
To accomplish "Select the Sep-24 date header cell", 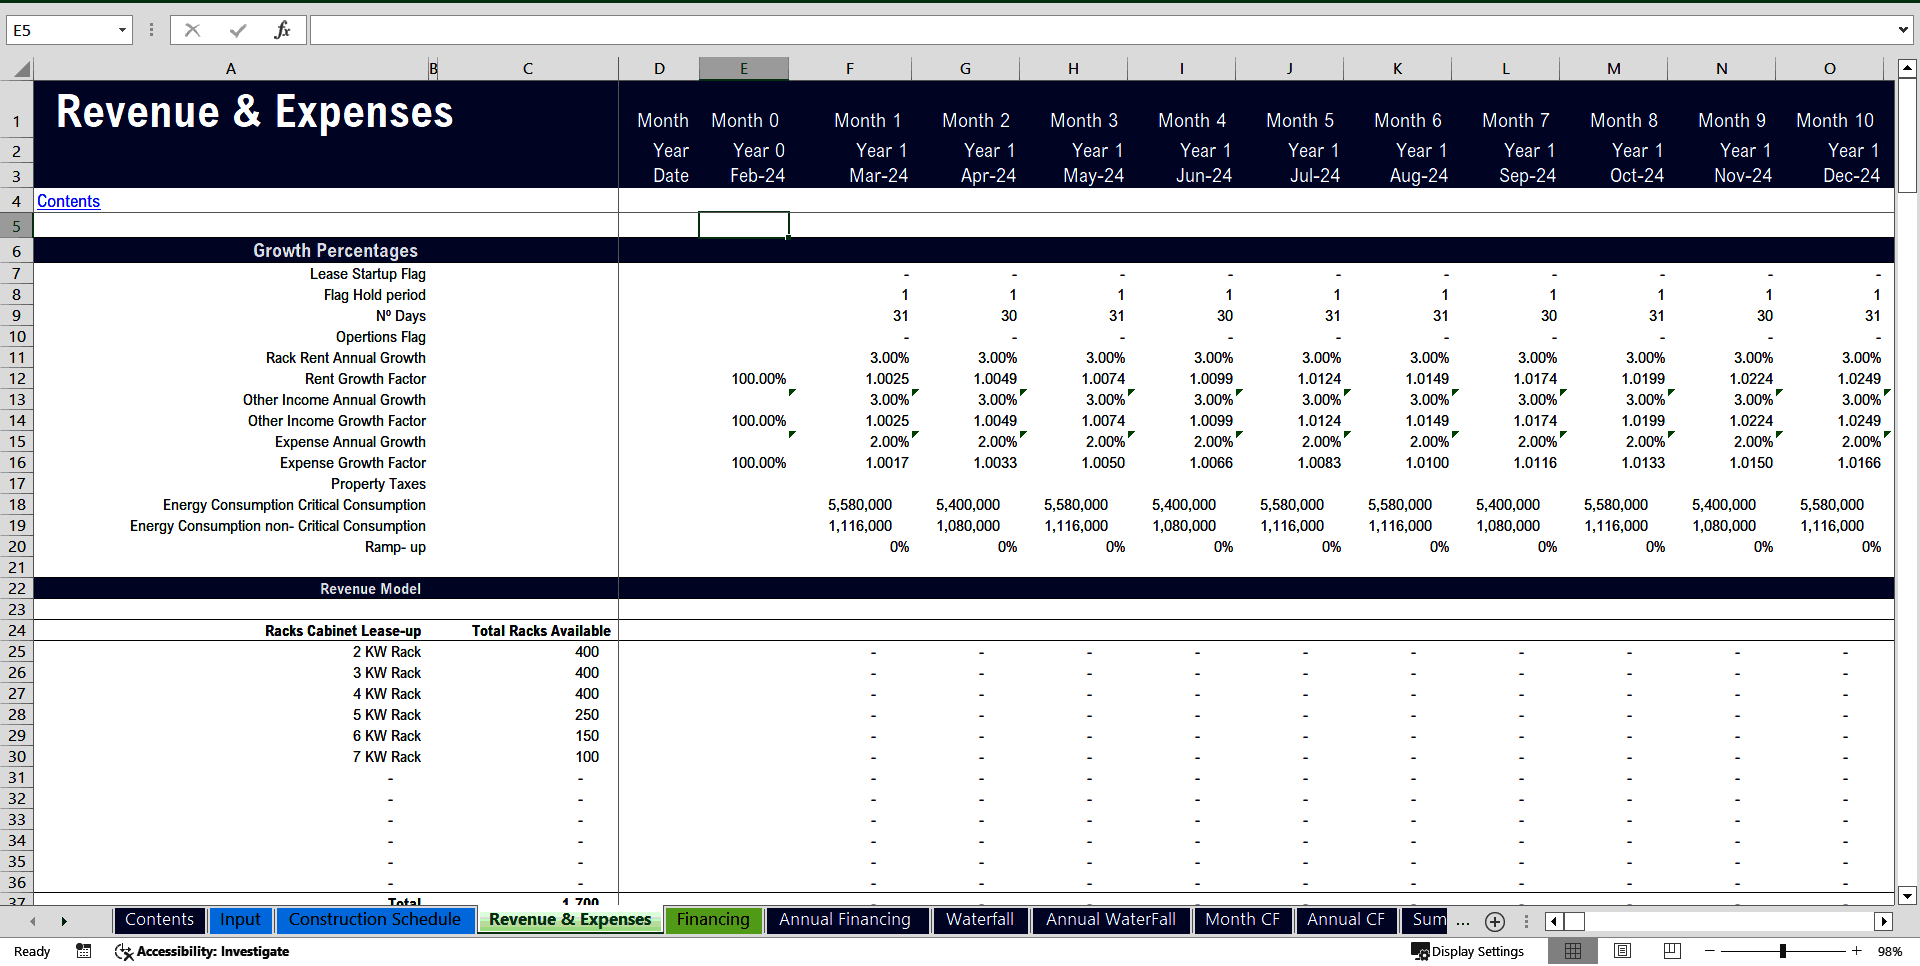I will (x=1527, y=175).
